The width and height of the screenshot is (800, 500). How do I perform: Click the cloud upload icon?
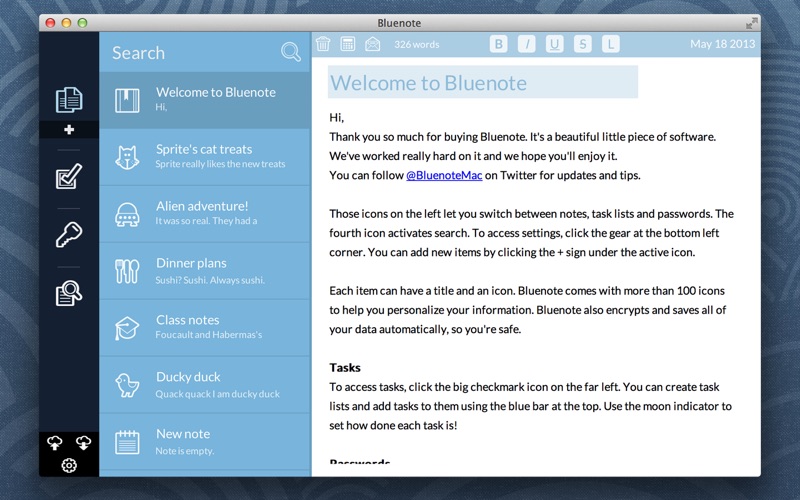click(55, 443)
